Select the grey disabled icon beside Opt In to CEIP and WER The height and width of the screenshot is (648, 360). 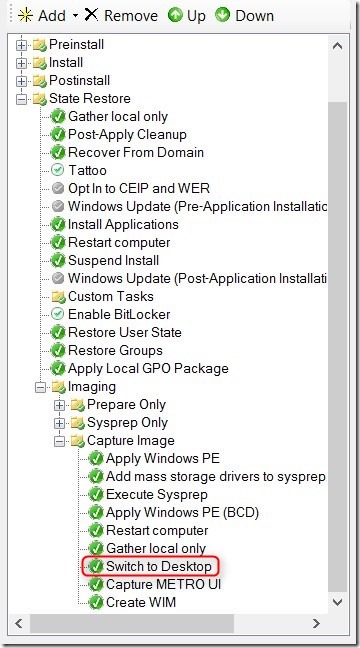[58, 188]
